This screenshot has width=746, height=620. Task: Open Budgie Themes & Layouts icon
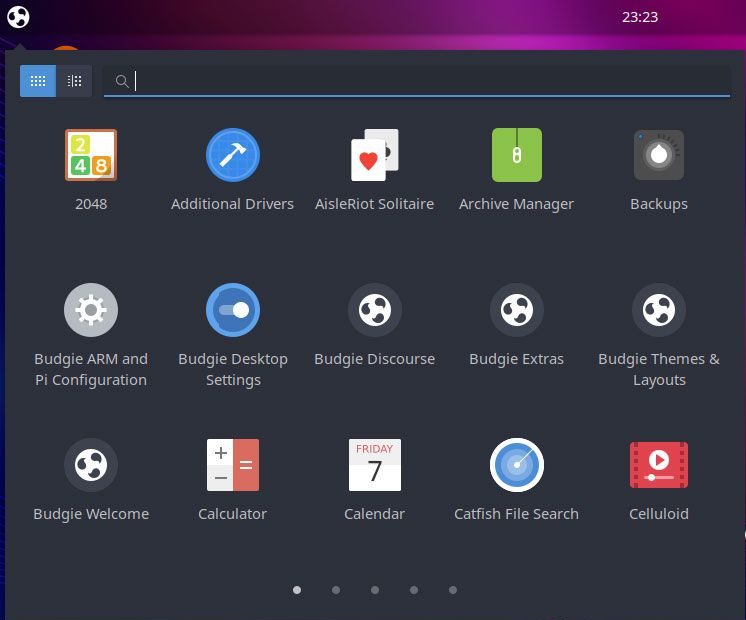(658, 310)
